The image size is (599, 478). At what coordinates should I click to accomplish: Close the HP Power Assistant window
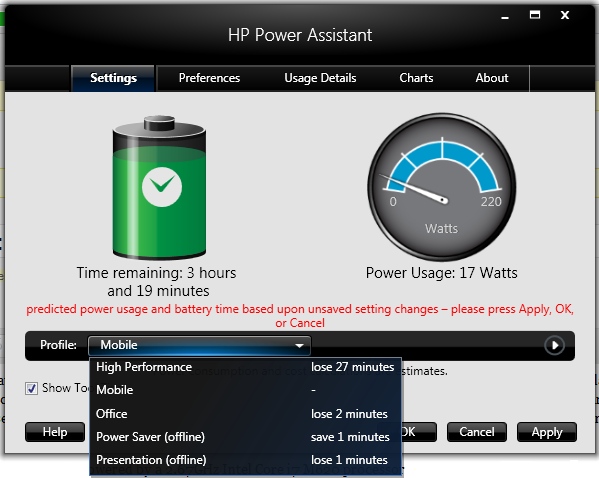[565, 15]
